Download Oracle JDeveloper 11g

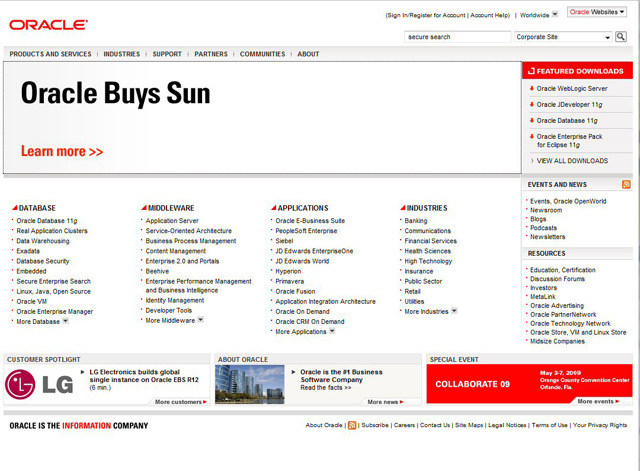[x=569, y=104]
